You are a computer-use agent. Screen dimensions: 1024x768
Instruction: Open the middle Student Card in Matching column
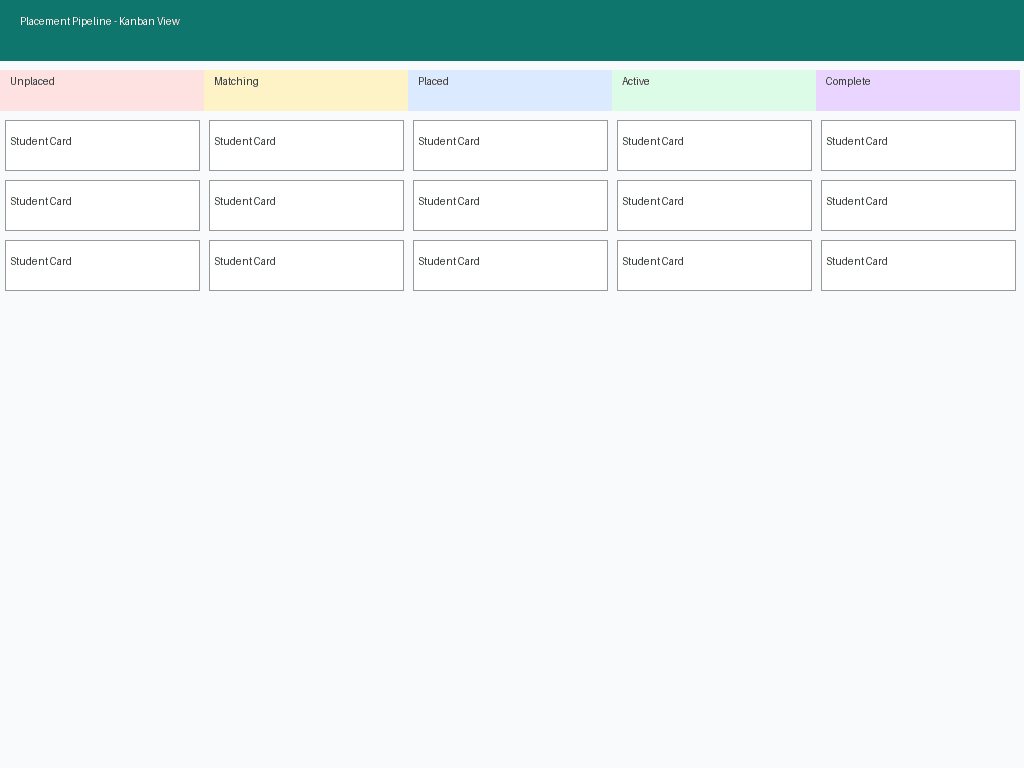pos(306,205)
